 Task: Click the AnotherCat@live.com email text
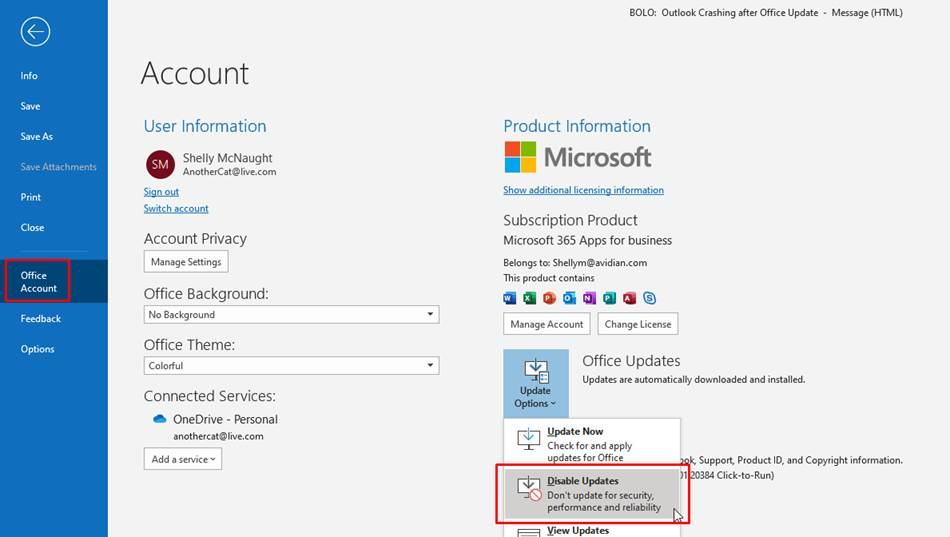[x=230, y=172]
